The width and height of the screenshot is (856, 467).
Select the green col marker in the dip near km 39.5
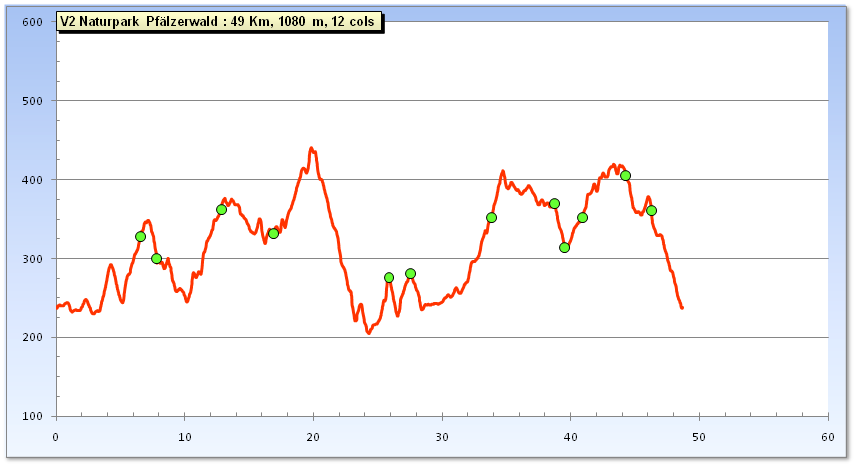pos(564,247)
